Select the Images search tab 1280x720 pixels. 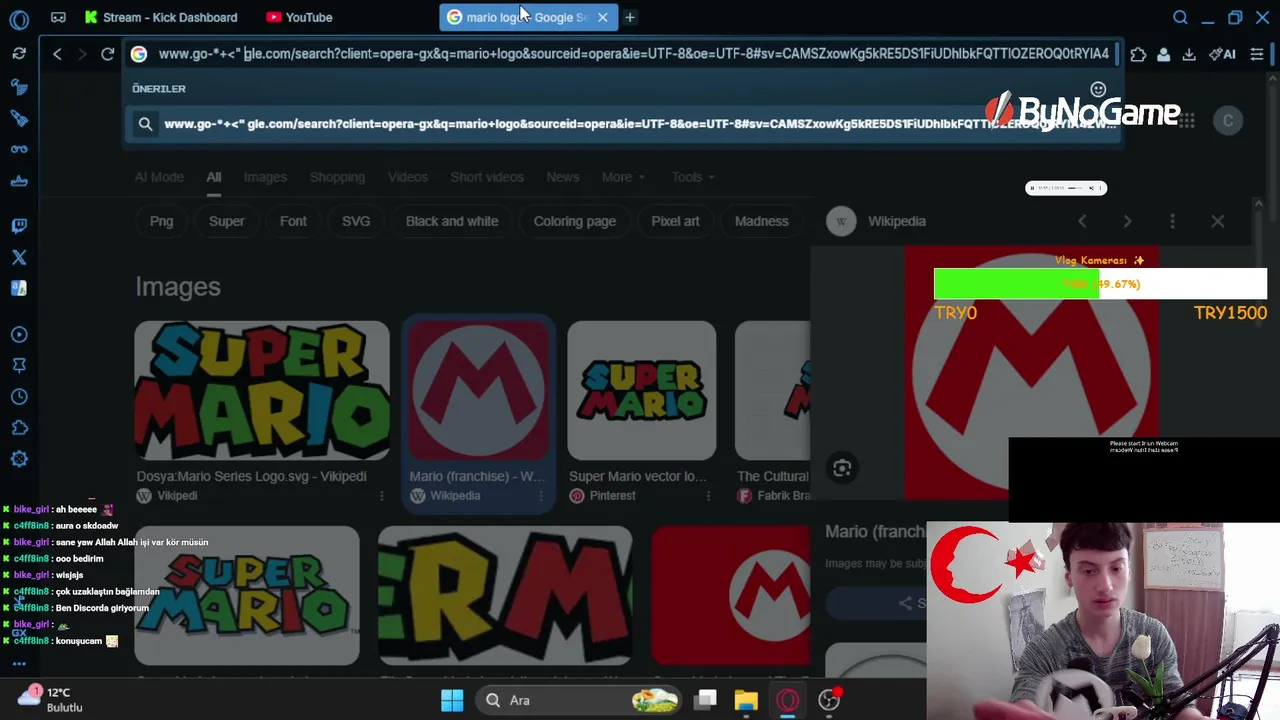point(265,177)
